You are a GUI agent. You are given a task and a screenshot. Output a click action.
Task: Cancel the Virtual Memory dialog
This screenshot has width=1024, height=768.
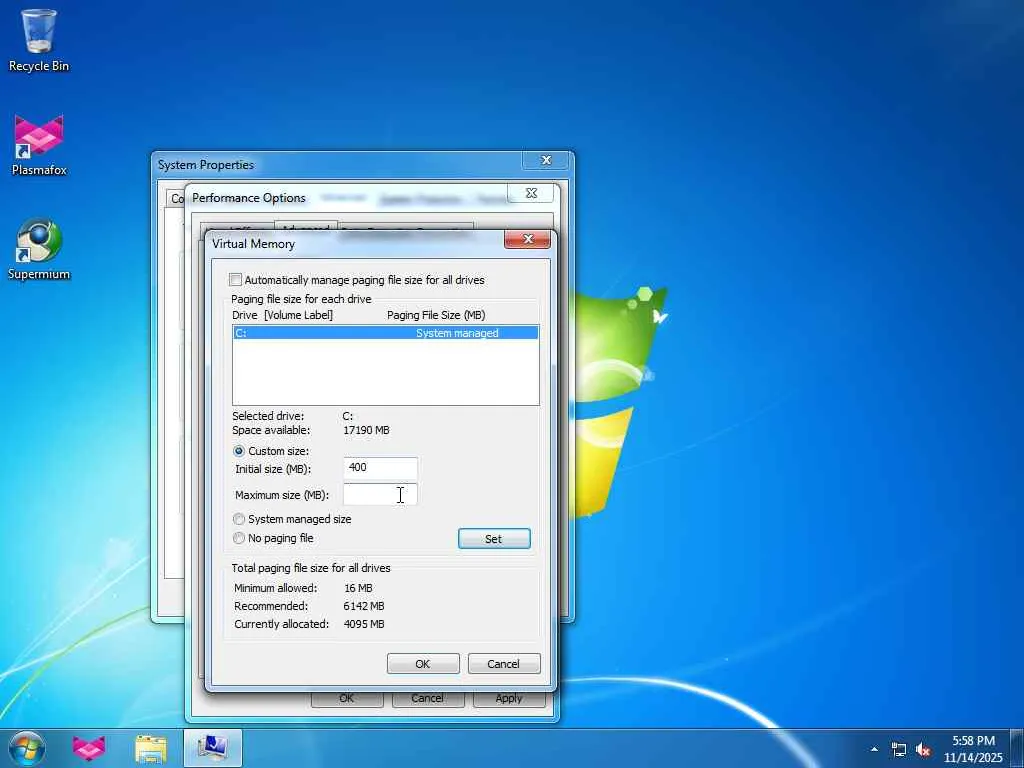pyautogui.click(x=504, y=664)
